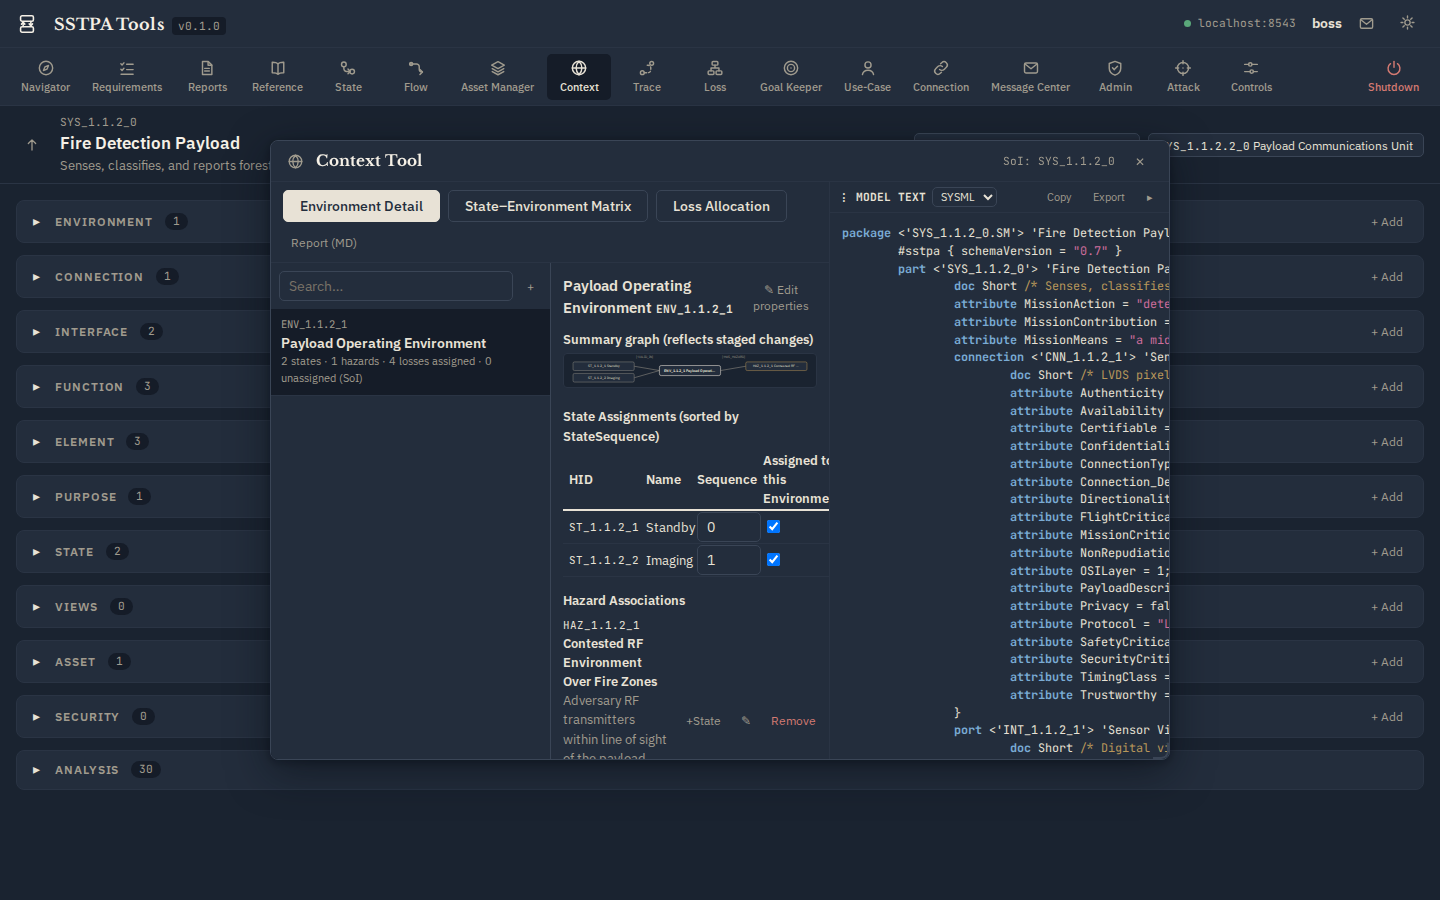Expand the ANALYSIS section
The image size is (1440, 900).
pos(36,770)
